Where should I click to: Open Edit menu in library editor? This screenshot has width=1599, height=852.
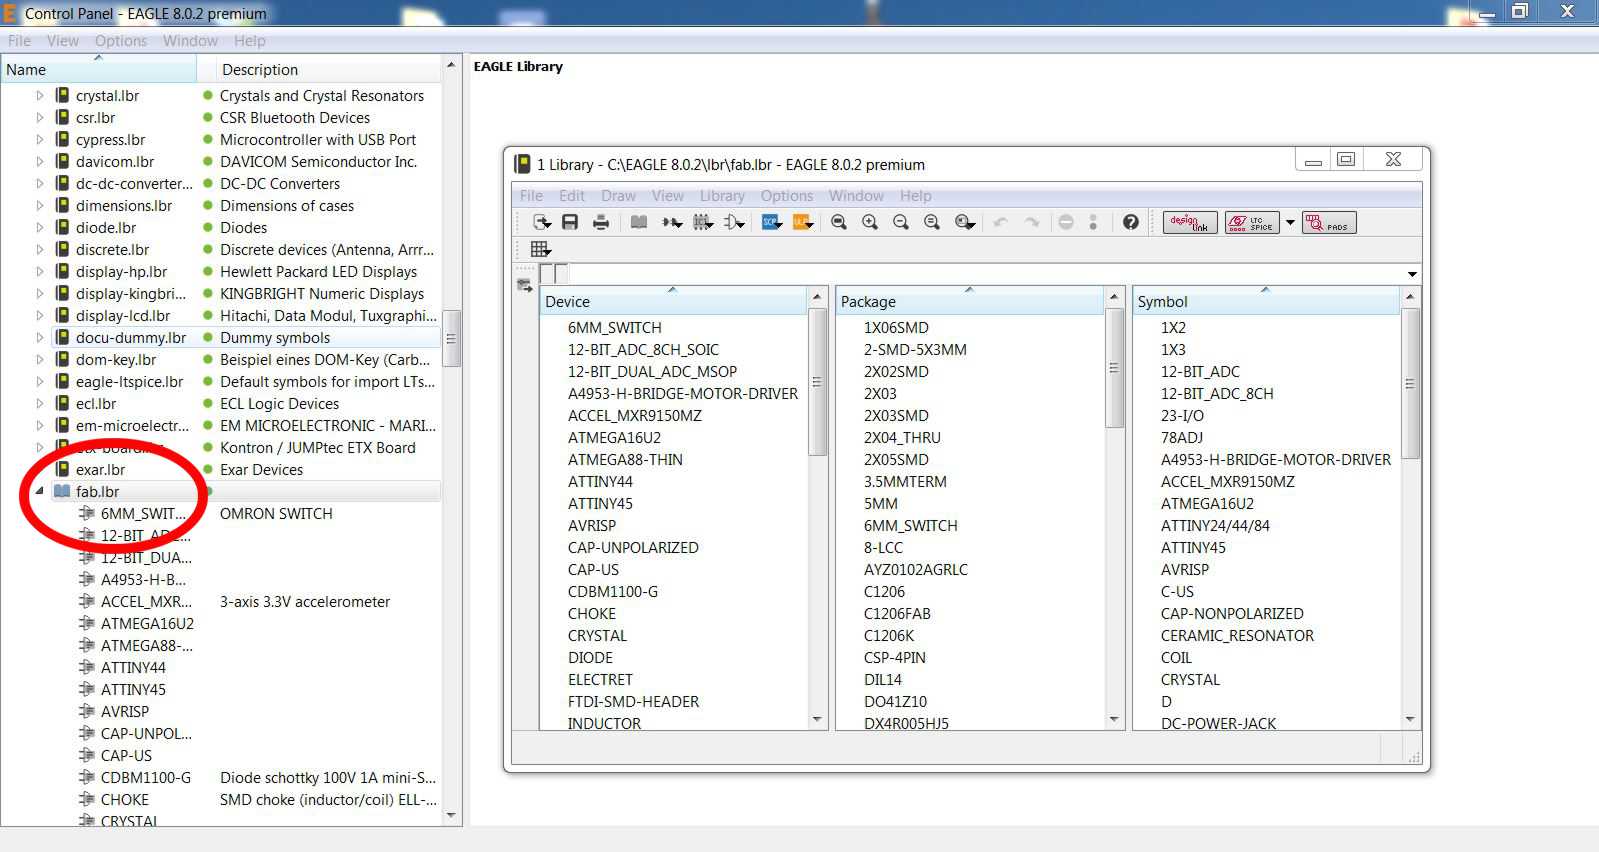pos(572,196)
